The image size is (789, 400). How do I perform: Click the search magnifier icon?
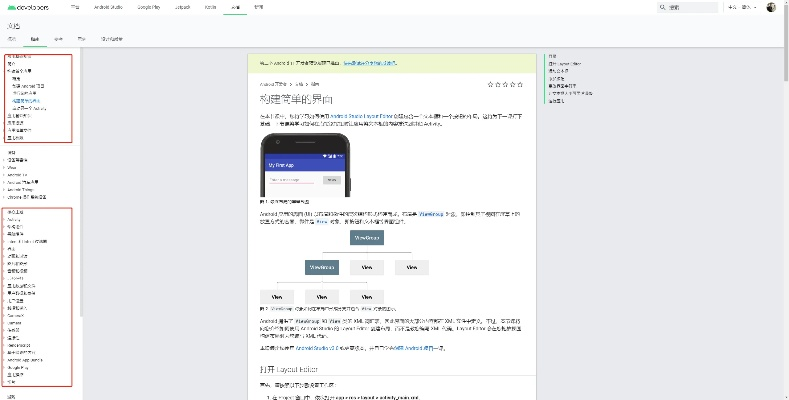click(x=663, y=7)
